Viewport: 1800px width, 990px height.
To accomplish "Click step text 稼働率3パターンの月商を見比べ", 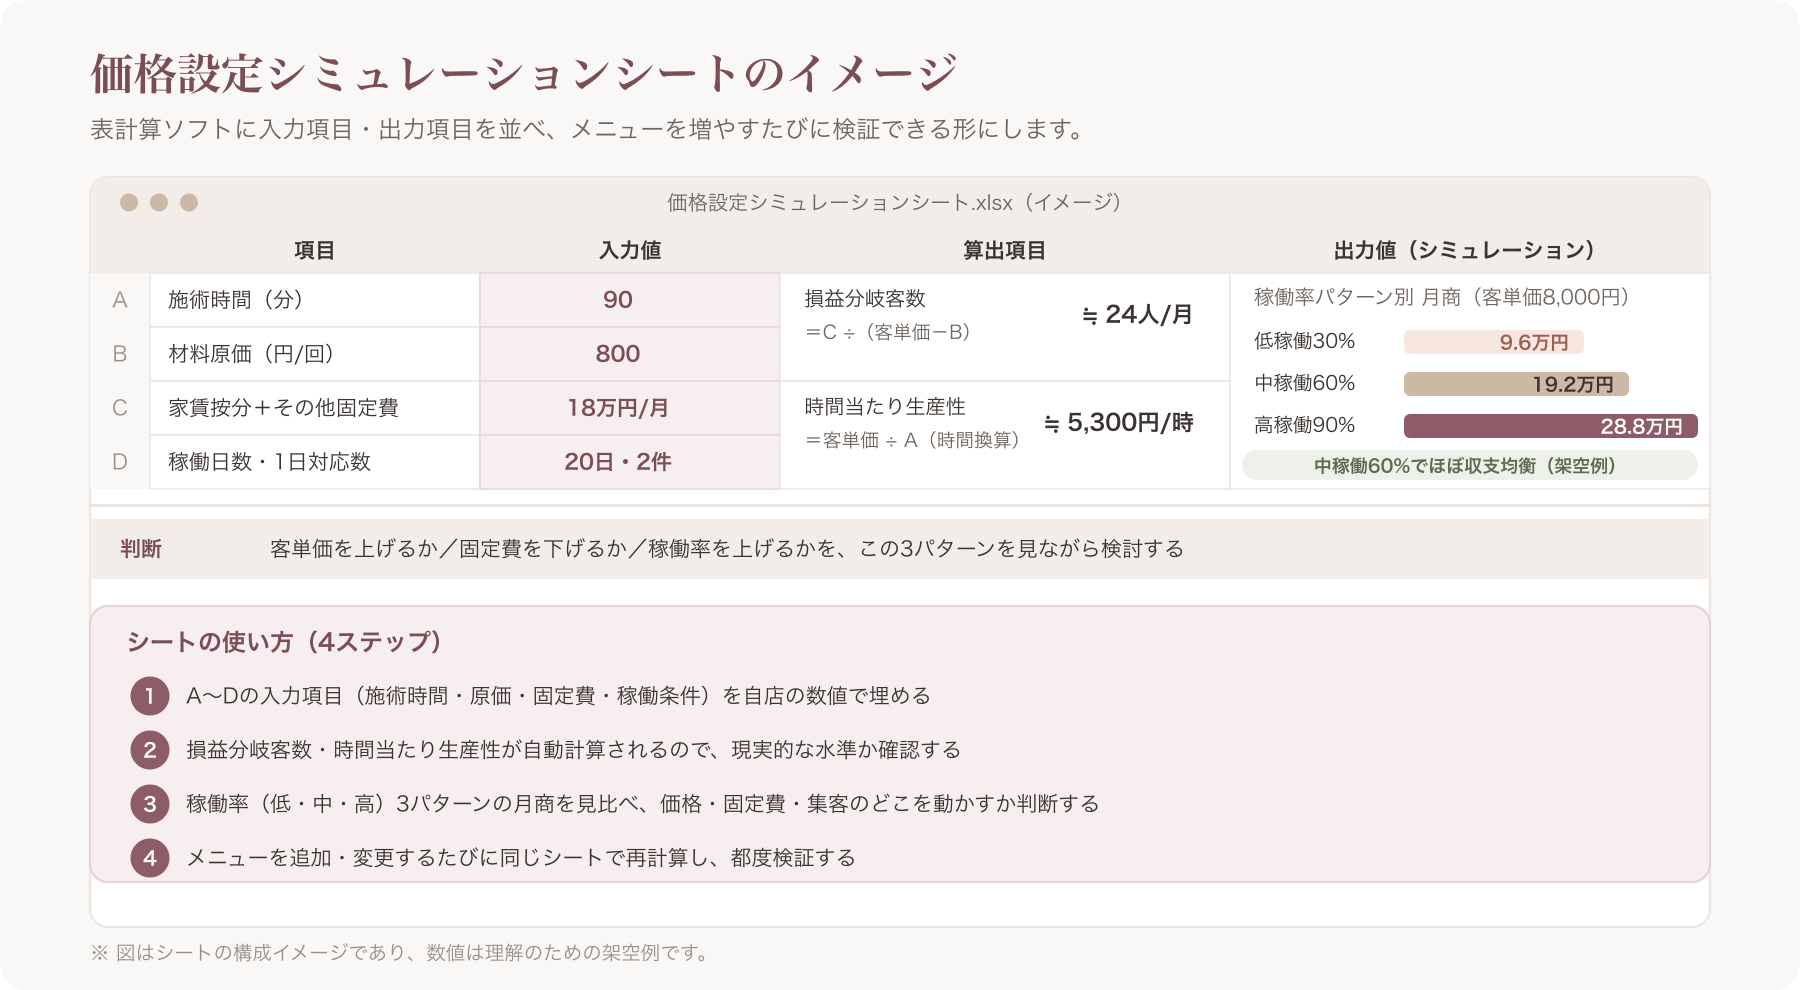I will tap(642, 804).
